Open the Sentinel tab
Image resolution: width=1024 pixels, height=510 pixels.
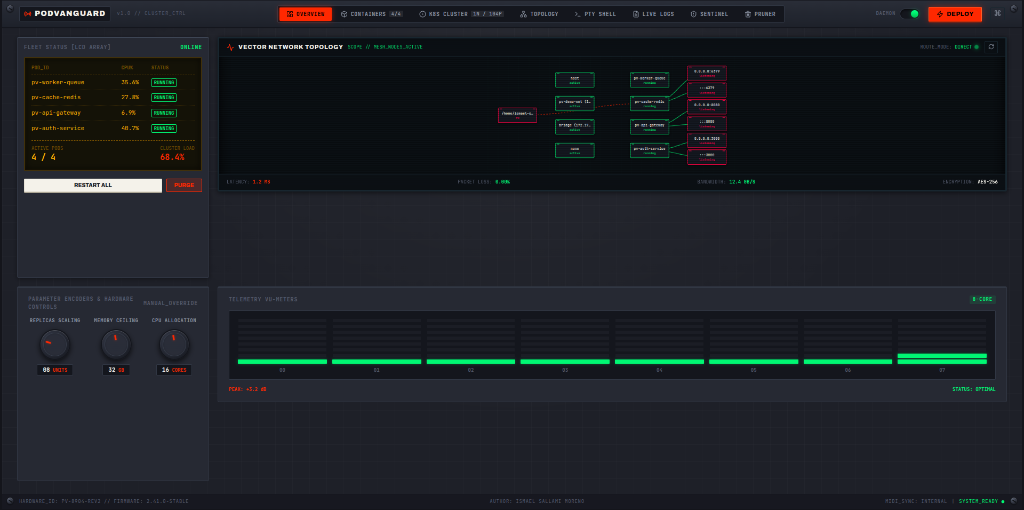point(709,14)
